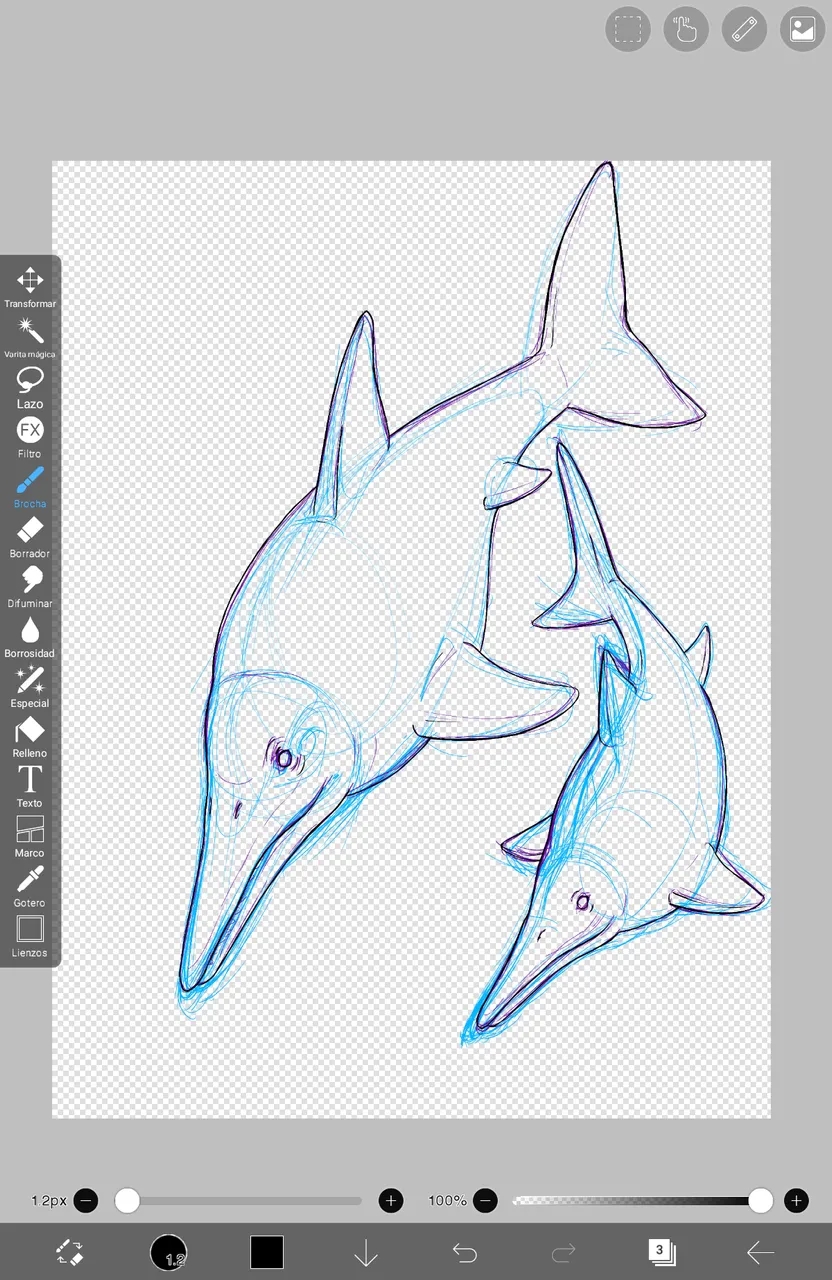Select the Borrador eraser tool
Image resolution: width=832 pixels, height=1280 pixels.
(x=30, y=537)
